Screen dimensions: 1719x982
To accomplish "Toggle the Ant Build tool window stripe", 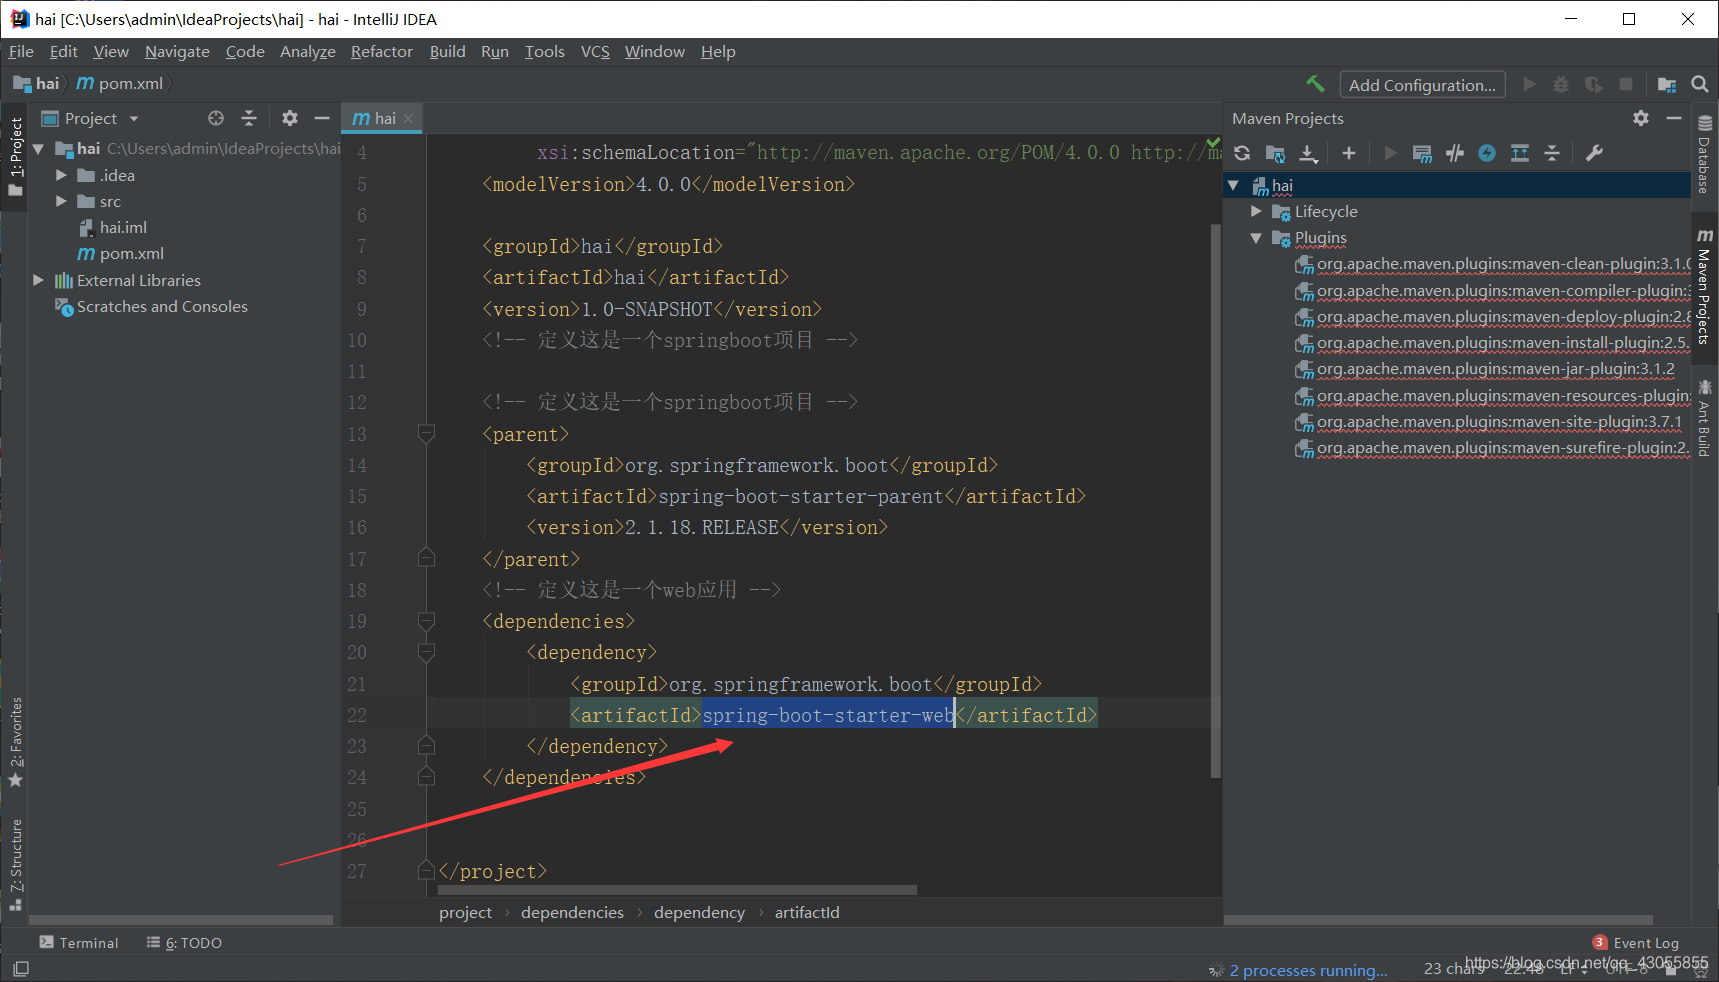I will (1704, 419).
